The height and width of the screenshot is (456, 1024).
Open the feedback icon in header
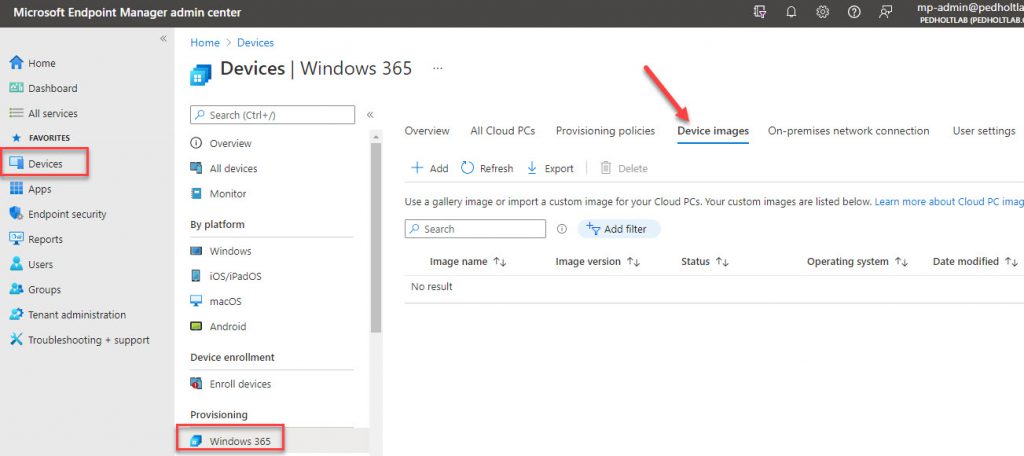tap(885, 12)
